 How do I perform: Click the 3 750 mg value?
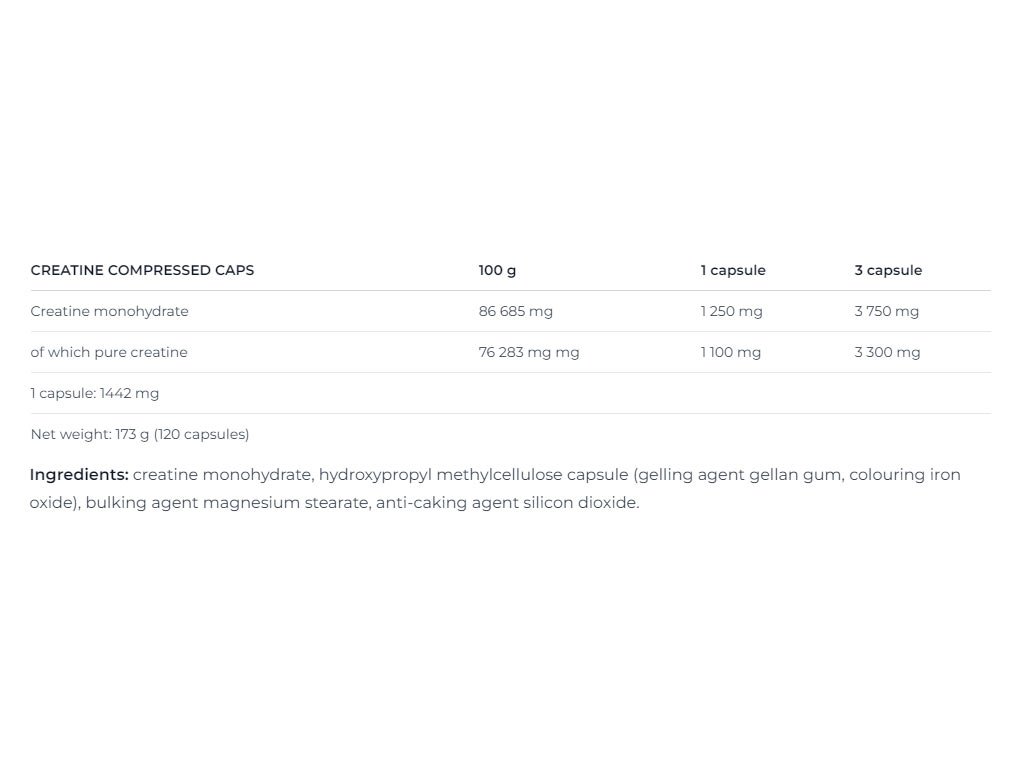886,312
